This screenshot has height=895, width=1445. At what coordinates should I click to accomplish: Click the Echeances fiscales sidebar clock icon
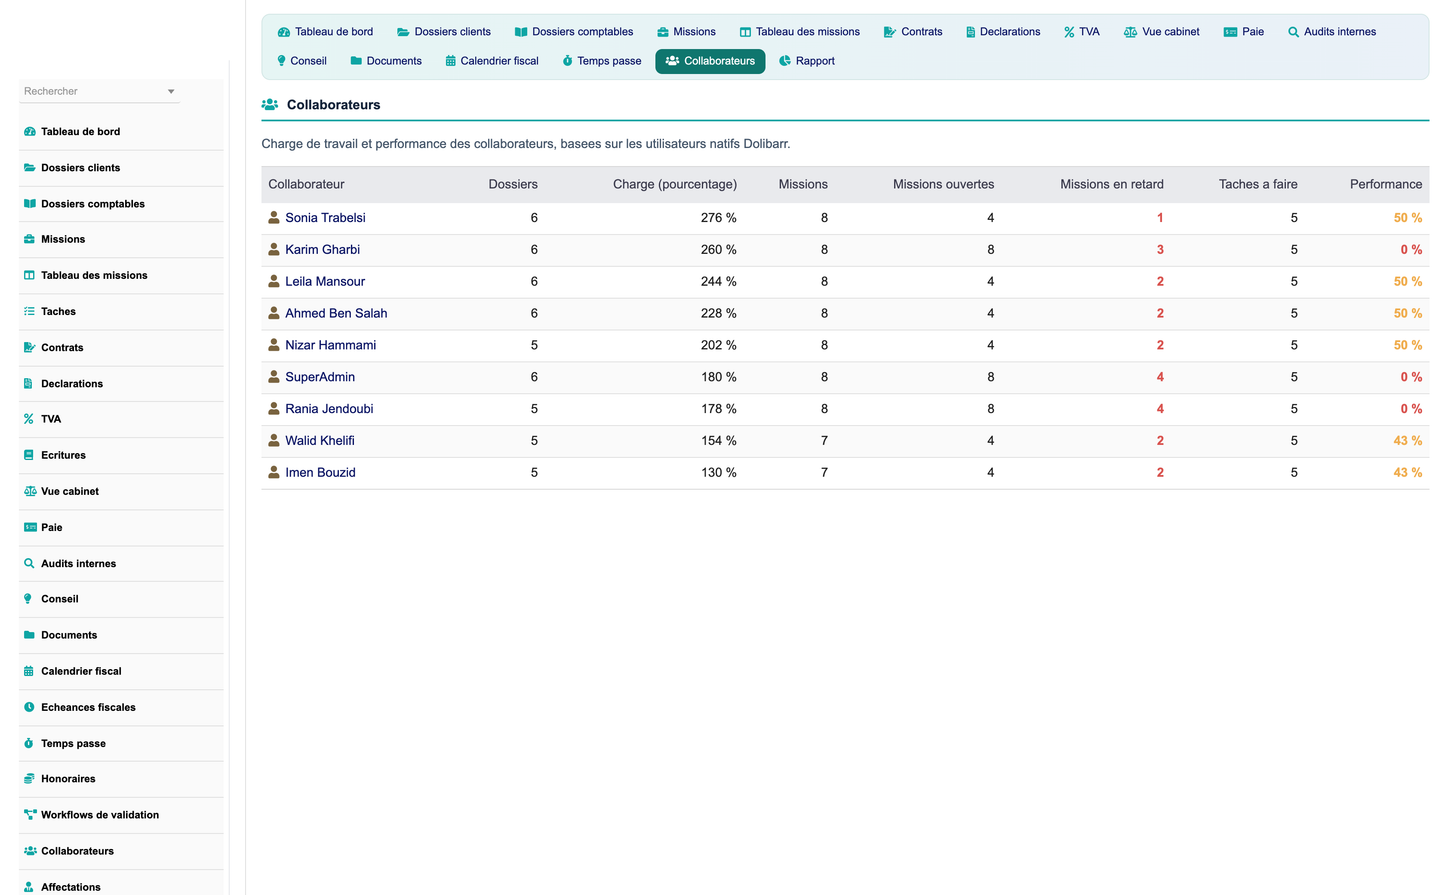pos(29,708)
